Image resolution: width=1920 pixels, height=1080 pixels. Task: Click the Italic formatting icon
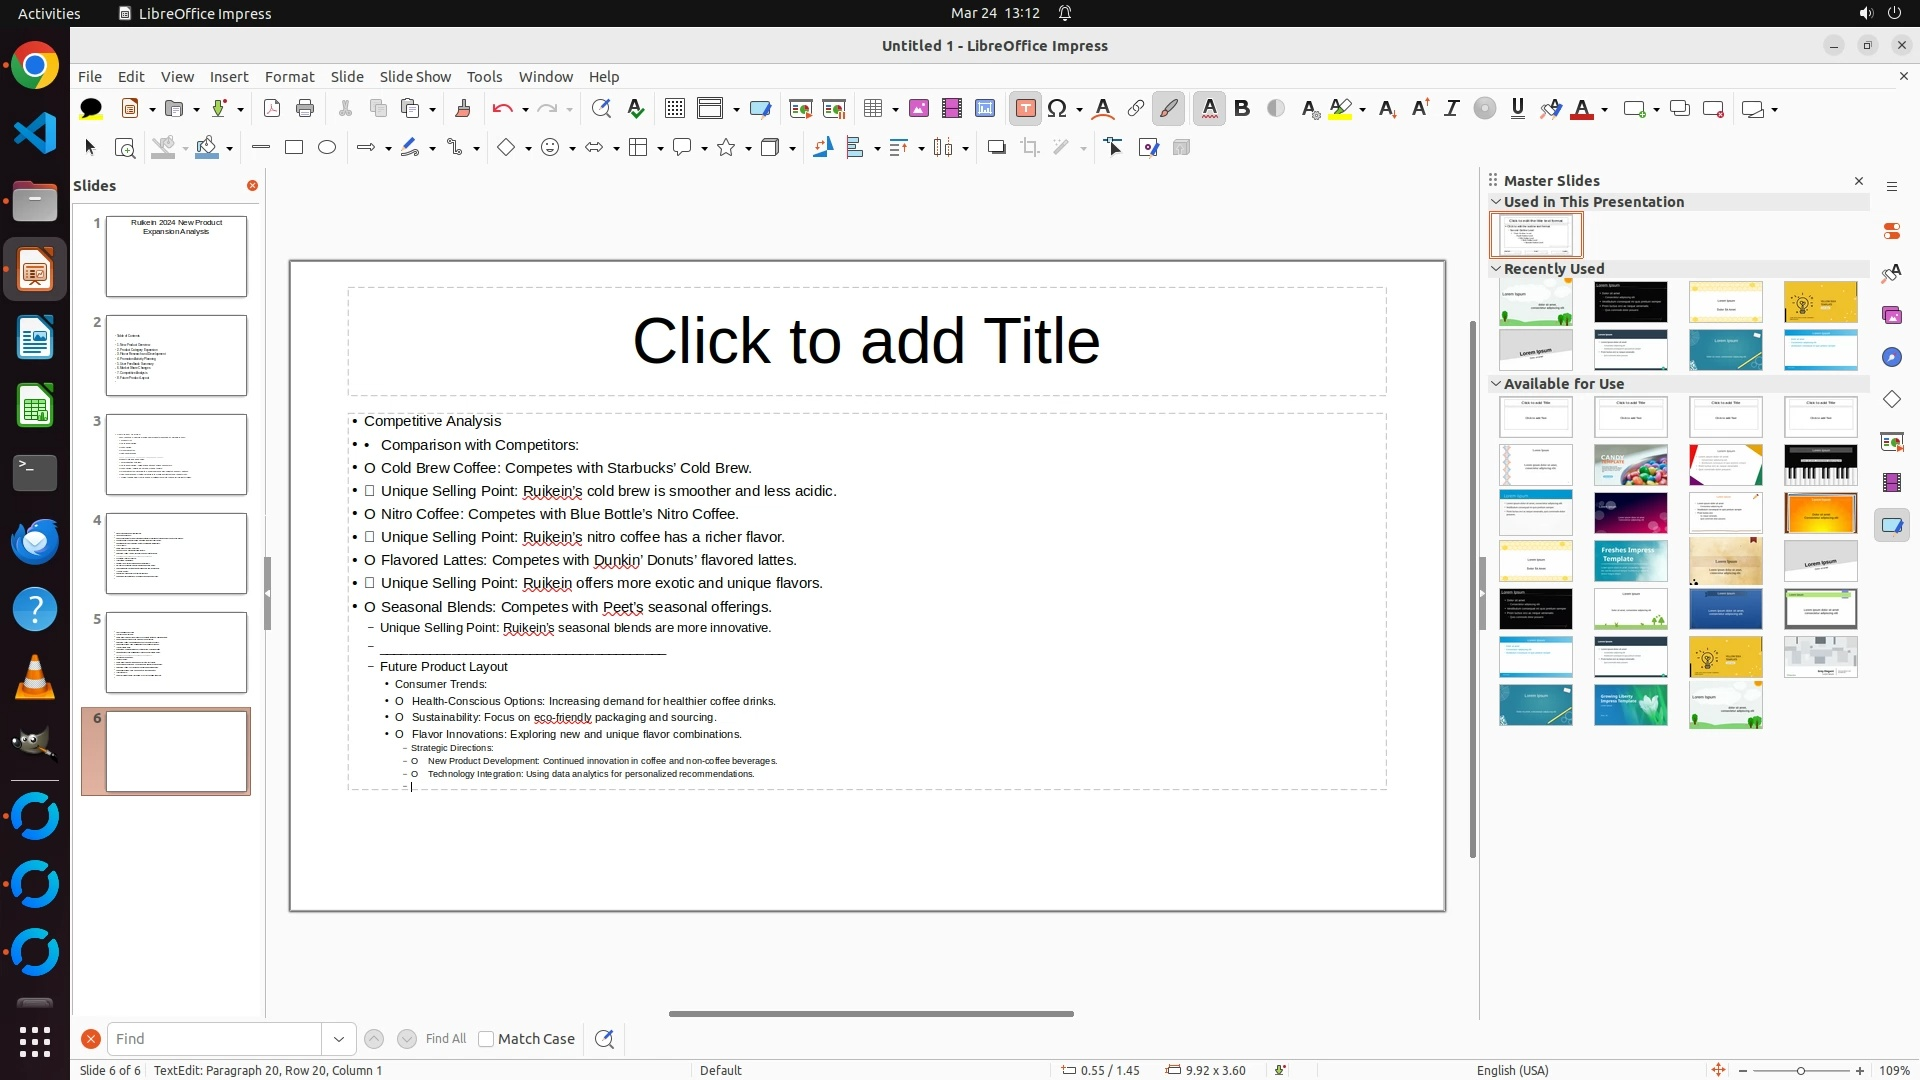point(1451,109)
